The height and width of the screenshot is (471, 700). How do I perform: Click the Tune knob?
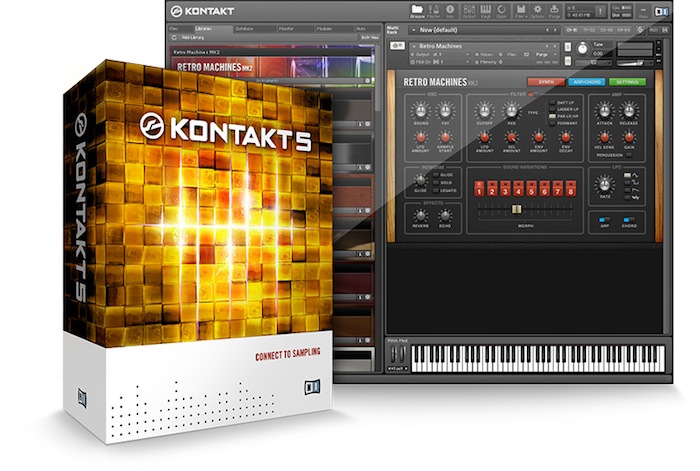click(x=582, y=49)
